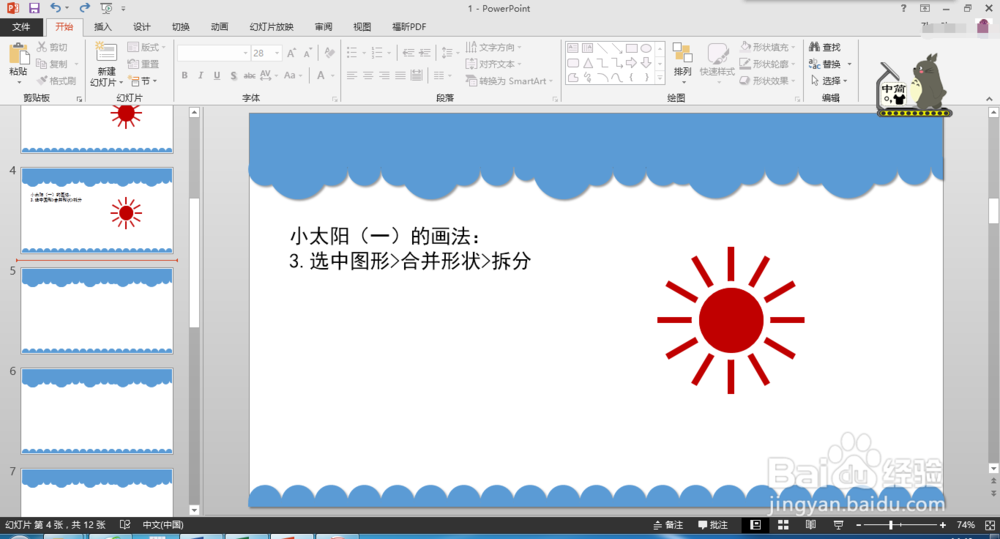Viewport: 1000px width, 539px height.
Task: Cut selection with the 剪切 button
Action: (x=52, y=47)
